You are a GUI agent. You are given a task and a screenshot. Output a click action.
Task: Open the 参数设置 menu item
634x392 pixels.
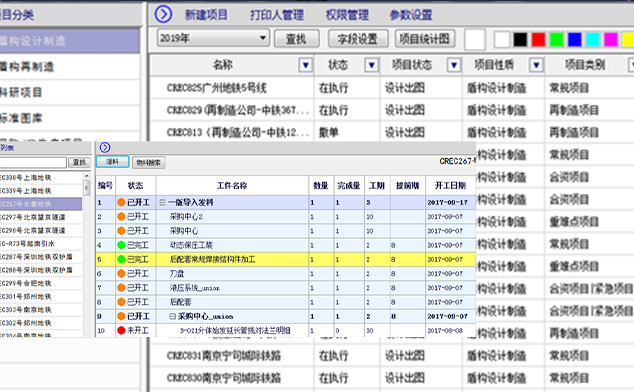[411, 15]
